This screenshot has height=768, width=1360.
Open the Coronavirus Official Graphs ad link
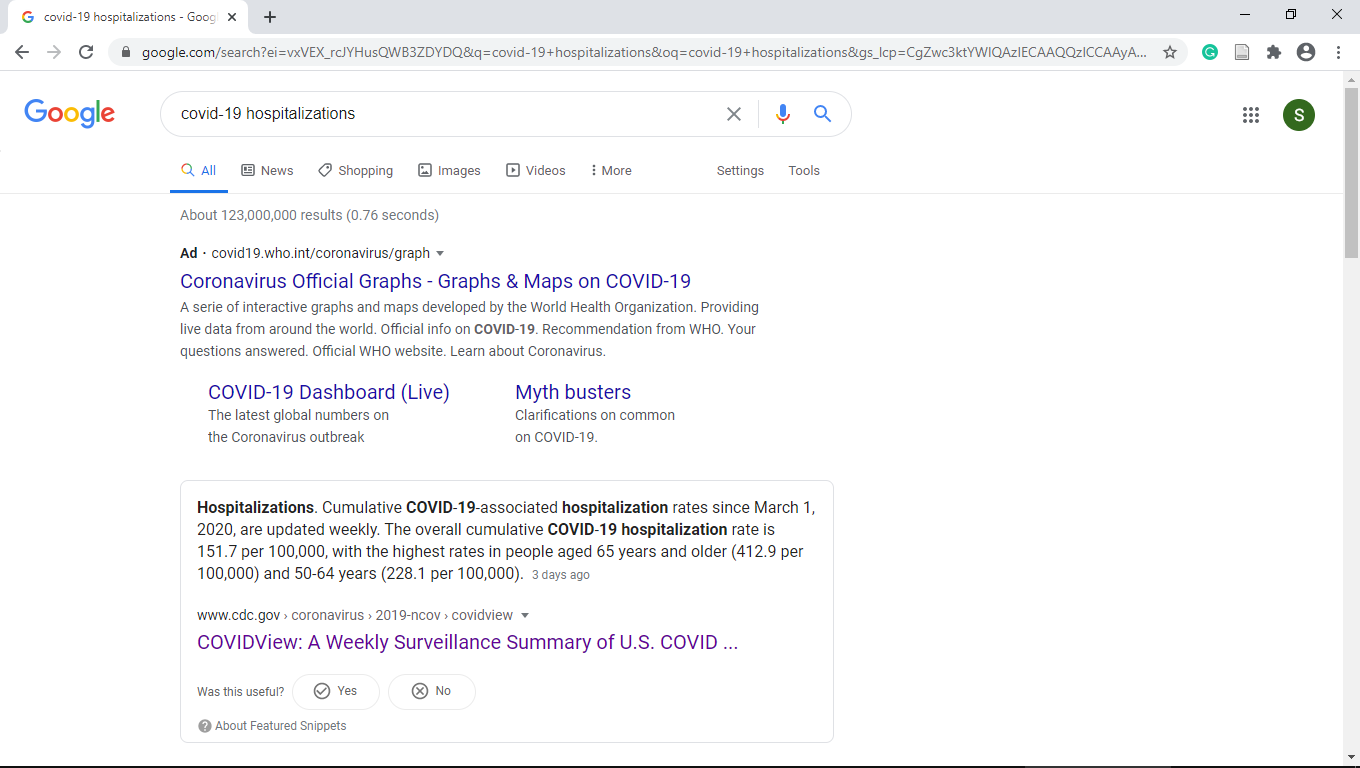point(435,281)
